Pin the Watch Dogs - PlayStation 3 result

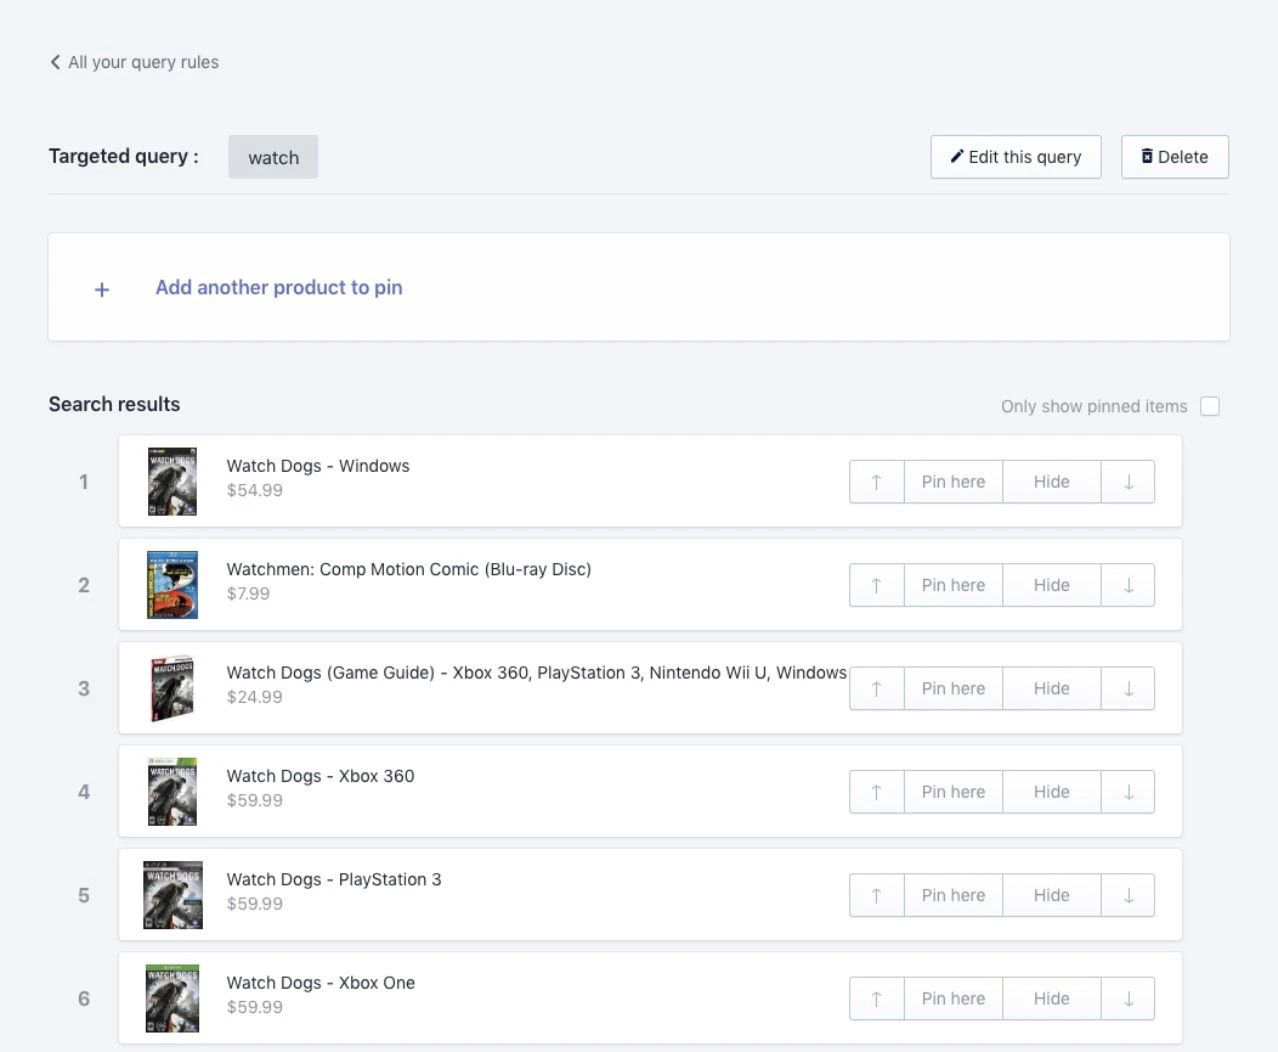[952, 895]
